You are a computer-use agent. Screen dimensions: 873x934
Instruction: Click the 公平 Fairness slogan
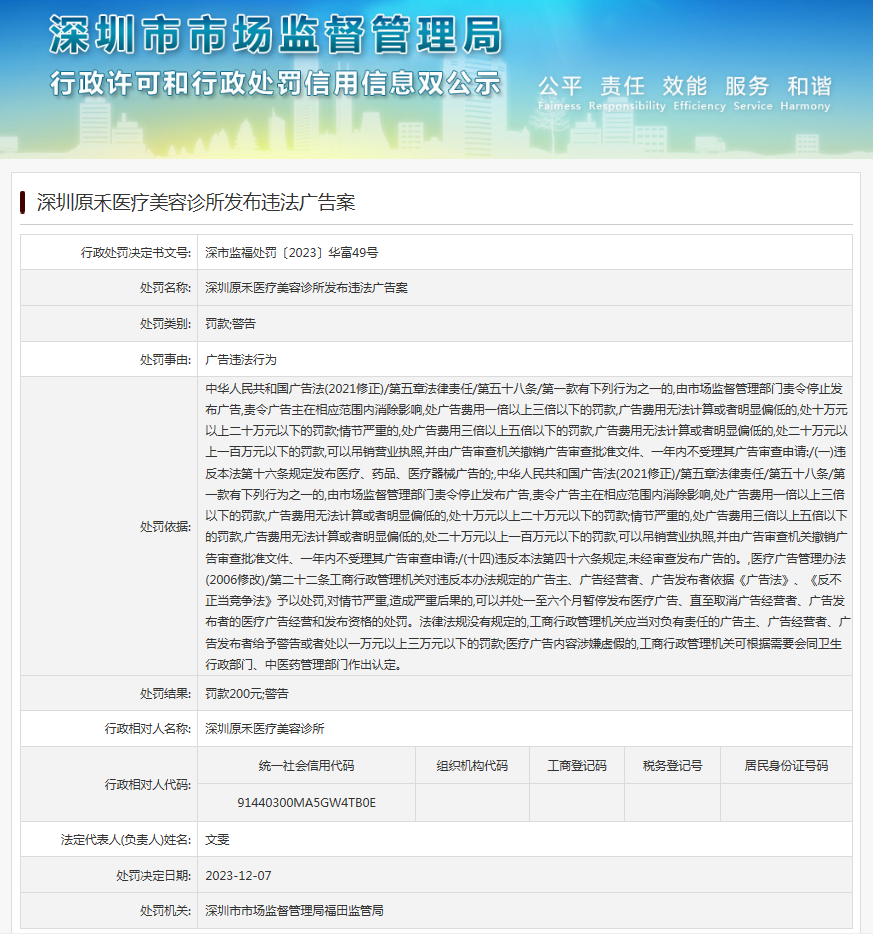pyautogui.click(x=559, y=94)
